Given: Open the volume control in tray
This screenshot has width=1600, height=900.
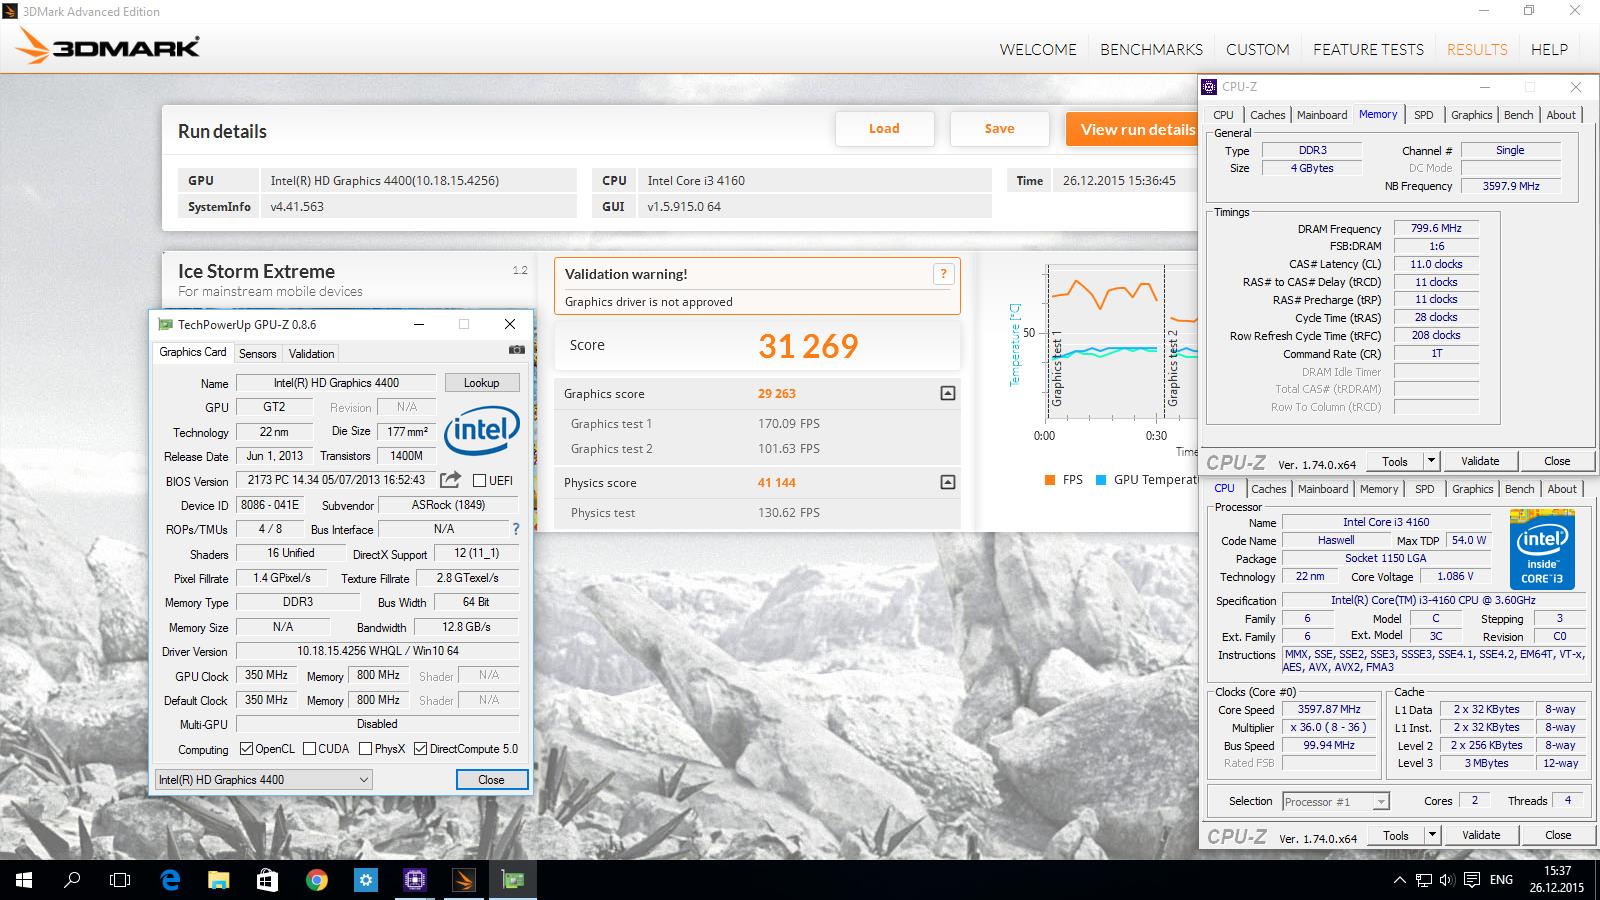Looking at the screenshot, I should click(1447, 880).
